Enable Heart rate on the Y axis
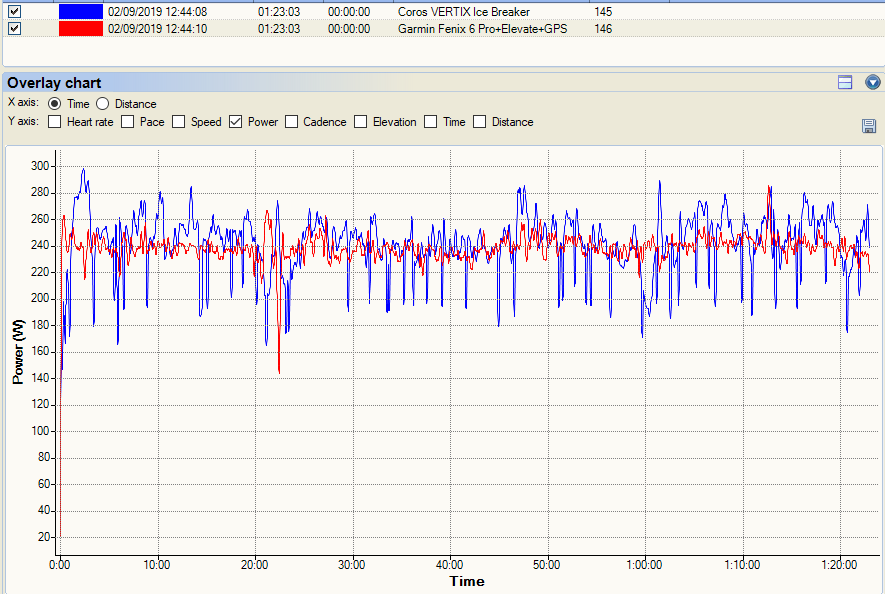The height and width of the screenshot is (594, 885). (x=55, y=122)
